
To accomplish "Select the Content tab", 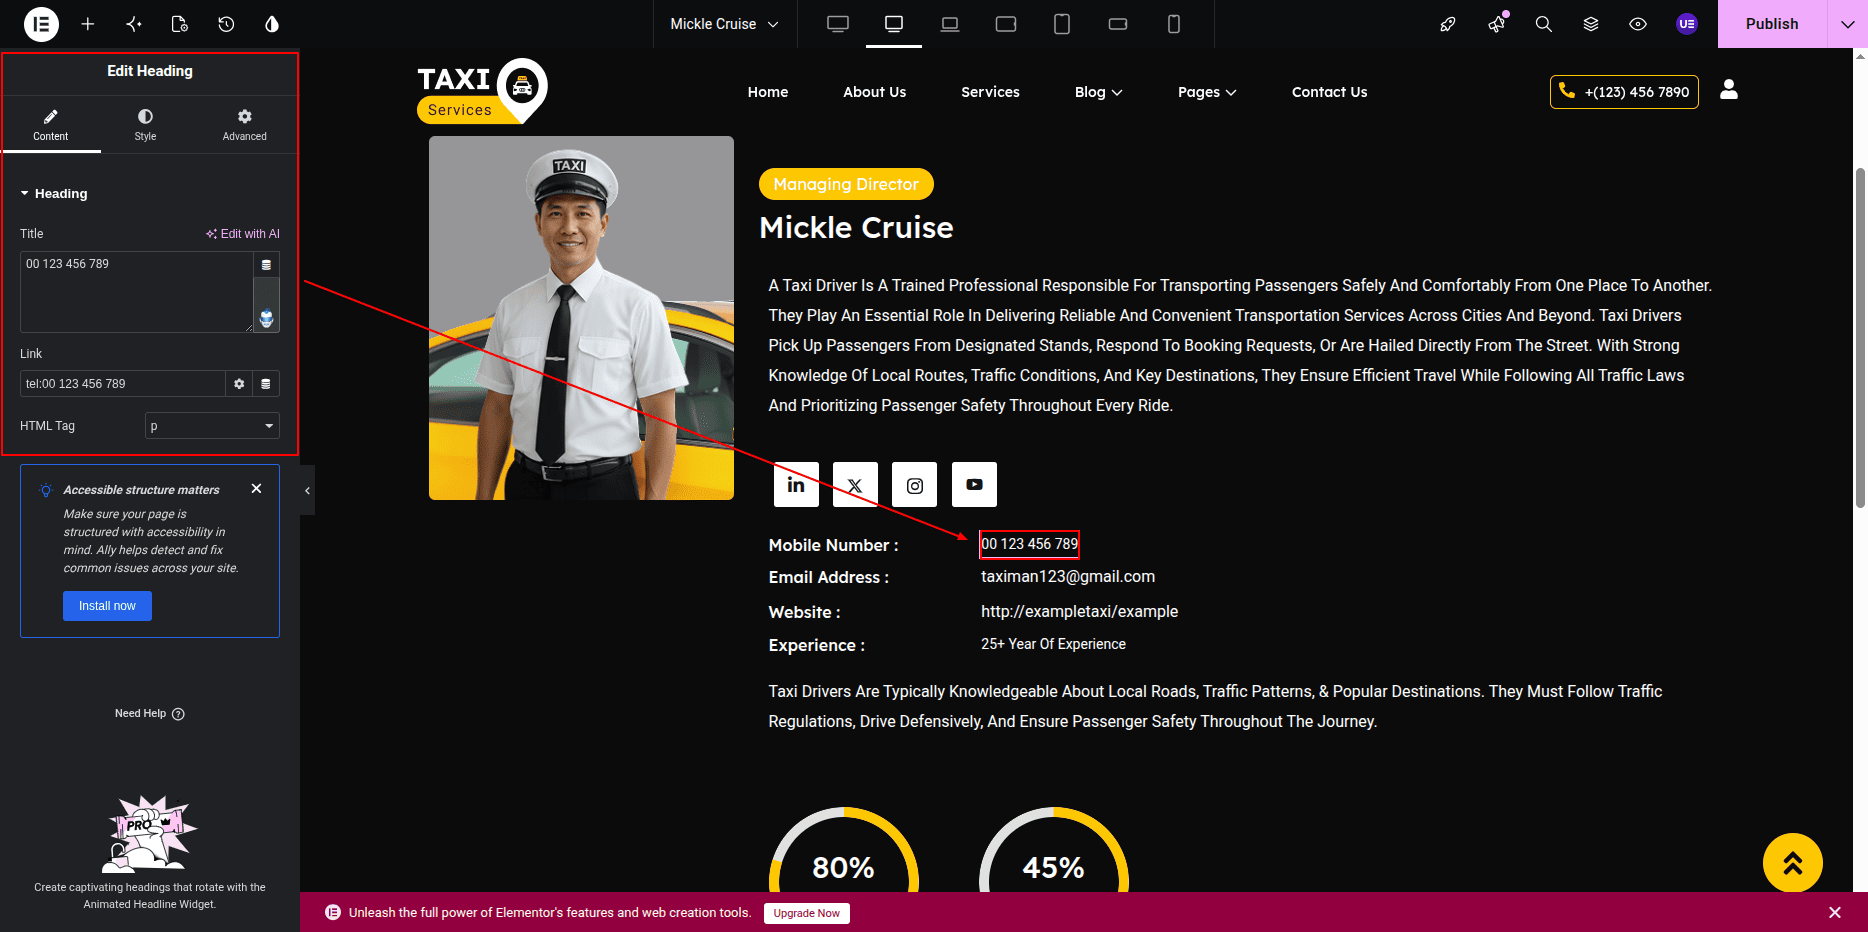I will coord(51,125).
